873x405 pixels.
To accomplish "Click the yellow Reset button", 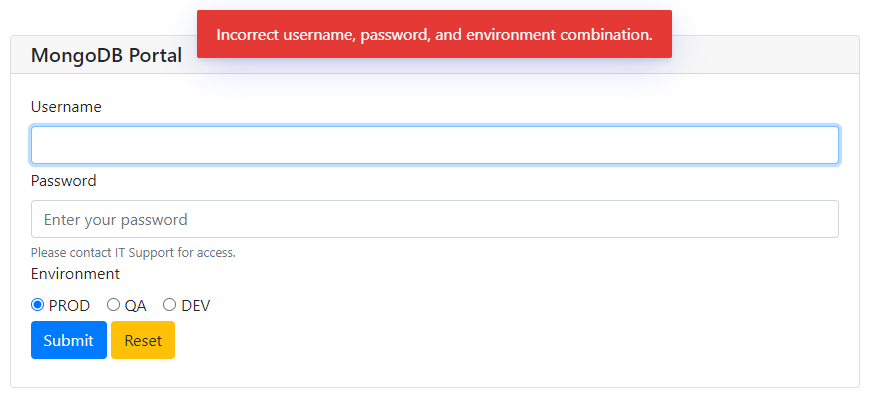I will [x=143, y=340].
